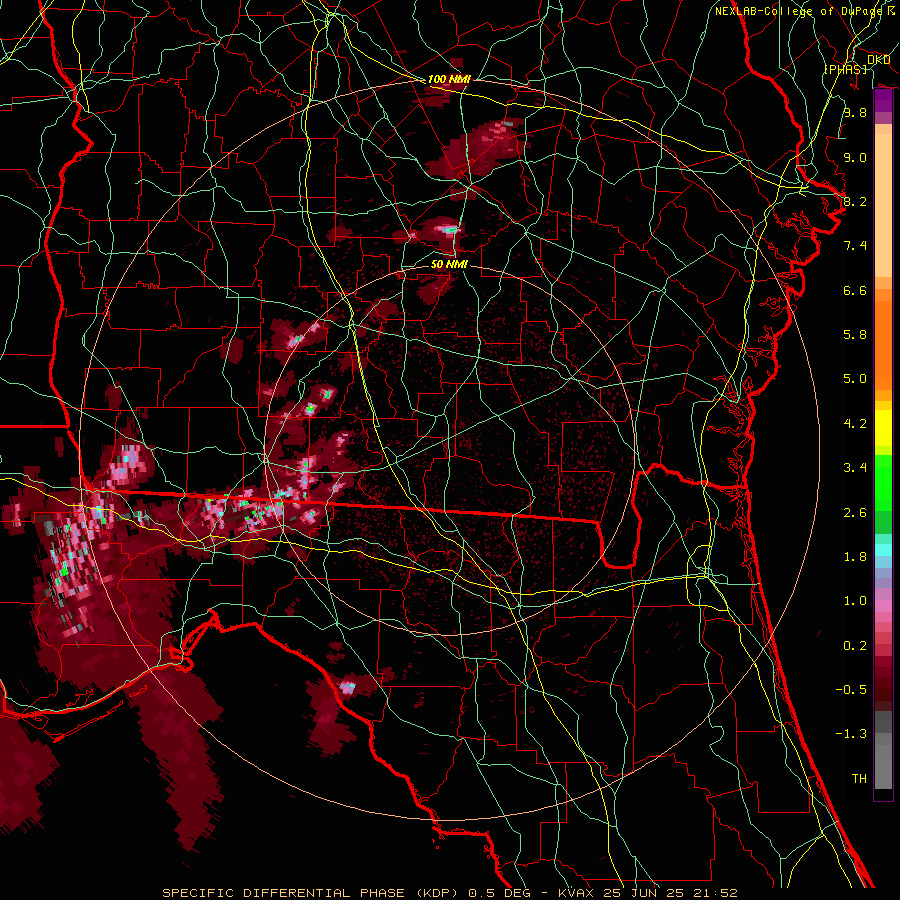Click the 4.2 value on the color scale
The image size is (900, 900).
click(x=855, y=424)
